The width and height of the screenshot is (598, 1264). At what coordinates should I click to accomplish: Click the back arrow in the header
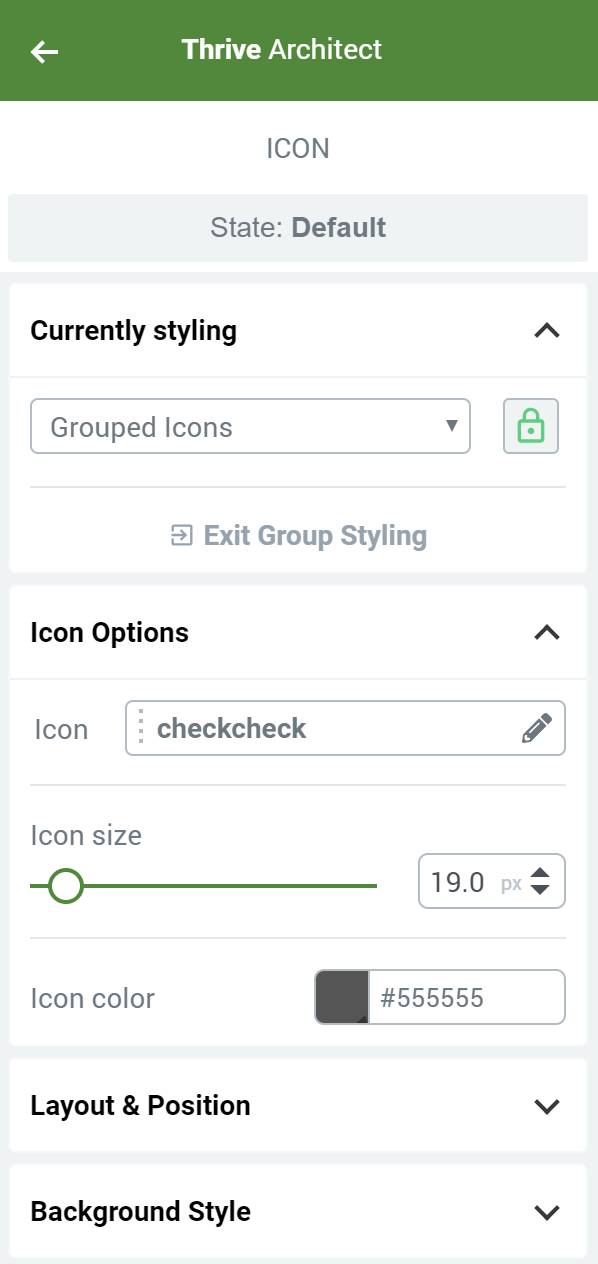click(45, 51)
